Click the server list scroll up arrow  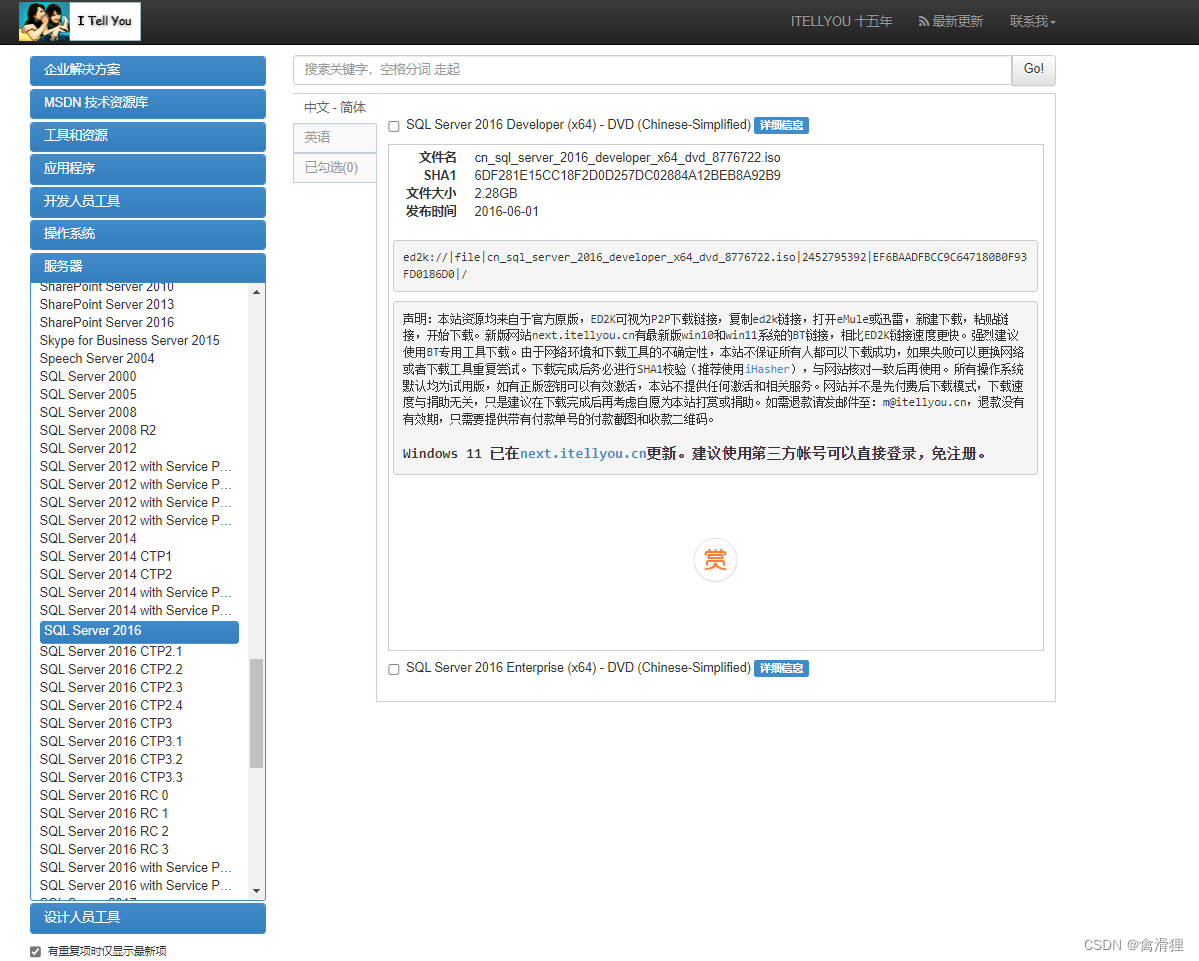click(x=256, y=292)
